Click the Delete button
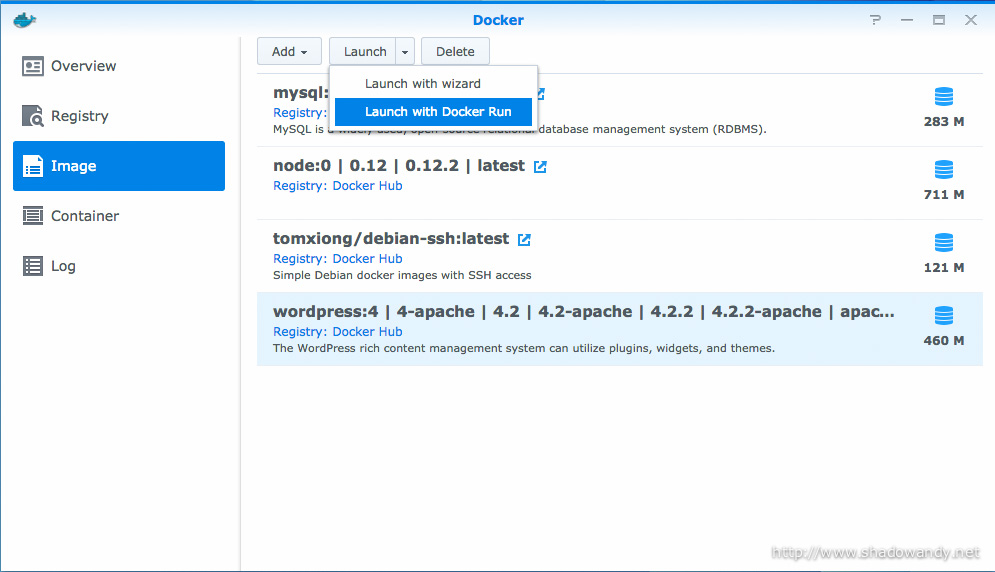 [x=455, y=51]
